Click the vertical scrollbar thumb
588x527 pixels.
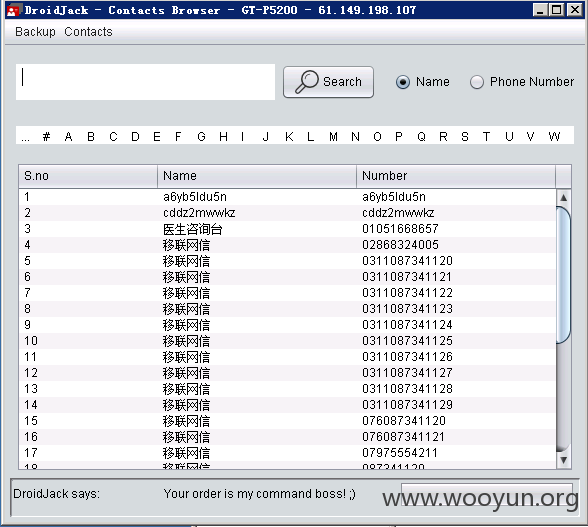pyautogui.click(x=564, y=275)
